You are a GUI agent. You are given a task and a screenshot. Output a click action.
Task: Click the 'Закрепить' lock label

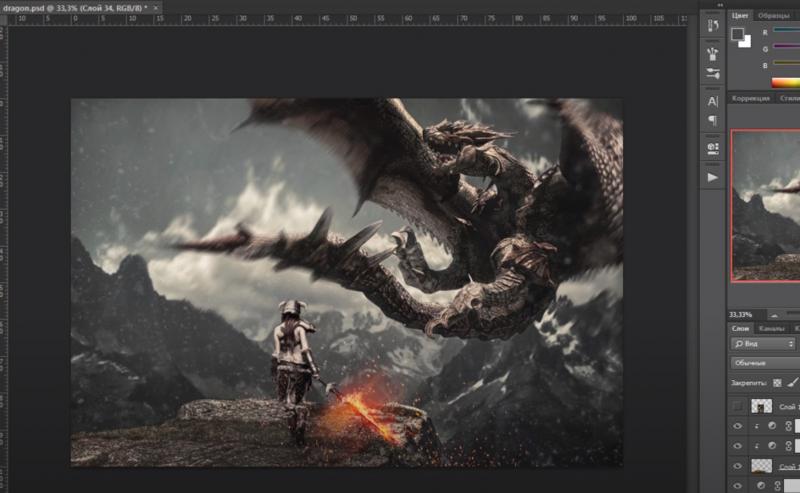click(x=748, y=382)
